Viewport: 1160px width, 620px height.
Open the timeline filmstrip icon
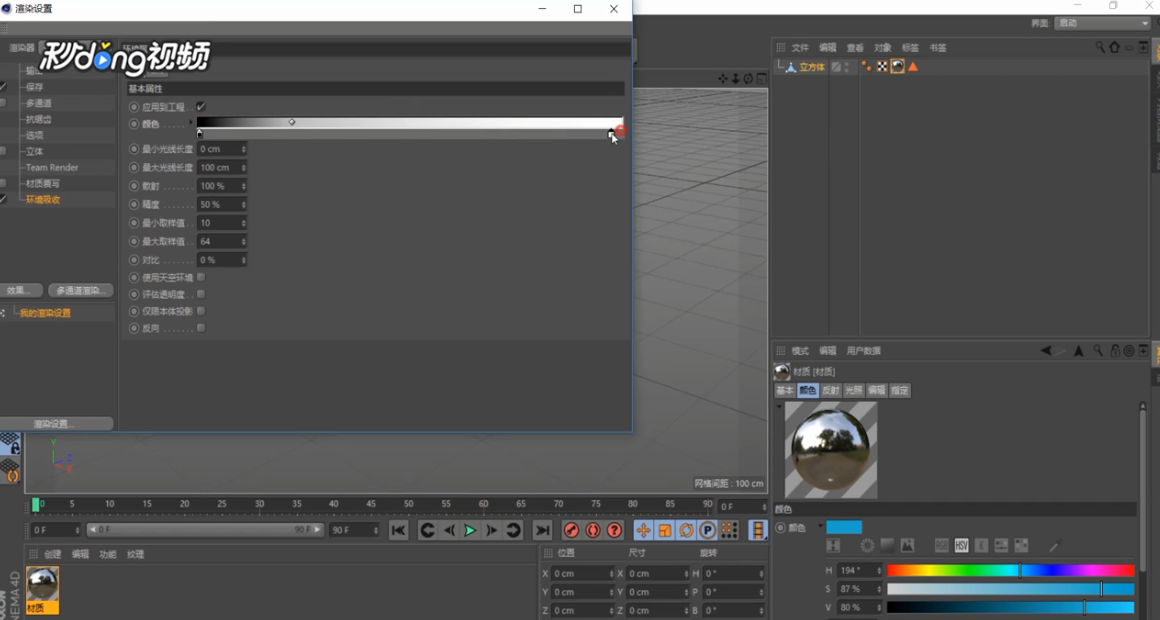point(758,530)
